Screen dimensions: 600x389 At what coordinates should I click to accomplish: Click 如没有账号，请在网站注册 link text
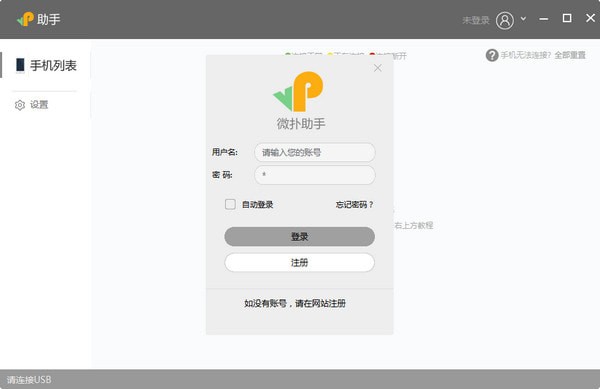click(x=295, y=303)
